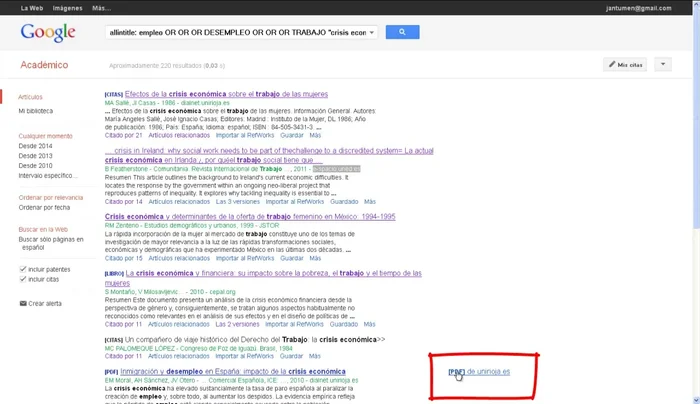Screen dimensions: 700x404
Task: Click the Google logo
Action: (47, 33)
